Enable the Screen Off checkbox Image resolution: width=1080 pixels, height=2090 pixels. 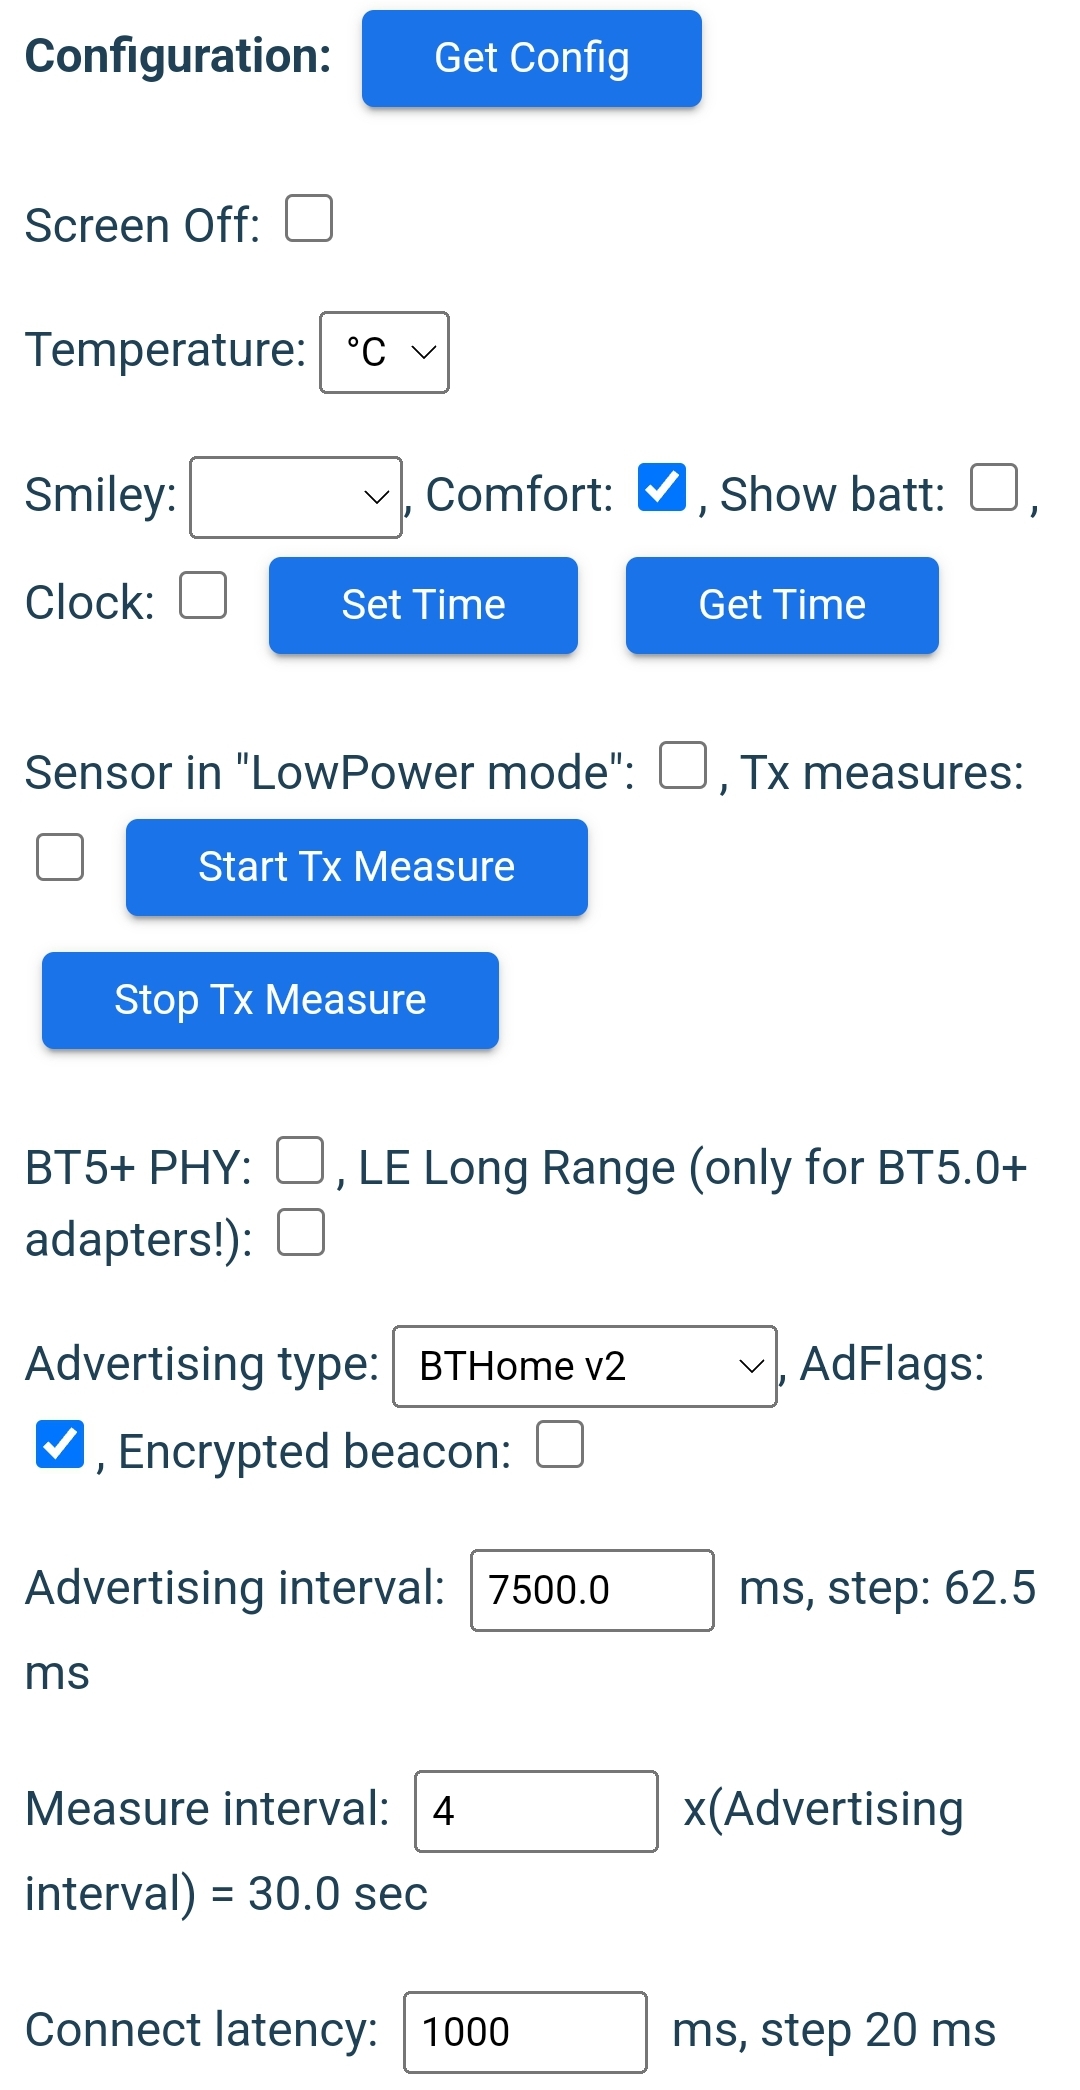[x=309, y=219]
